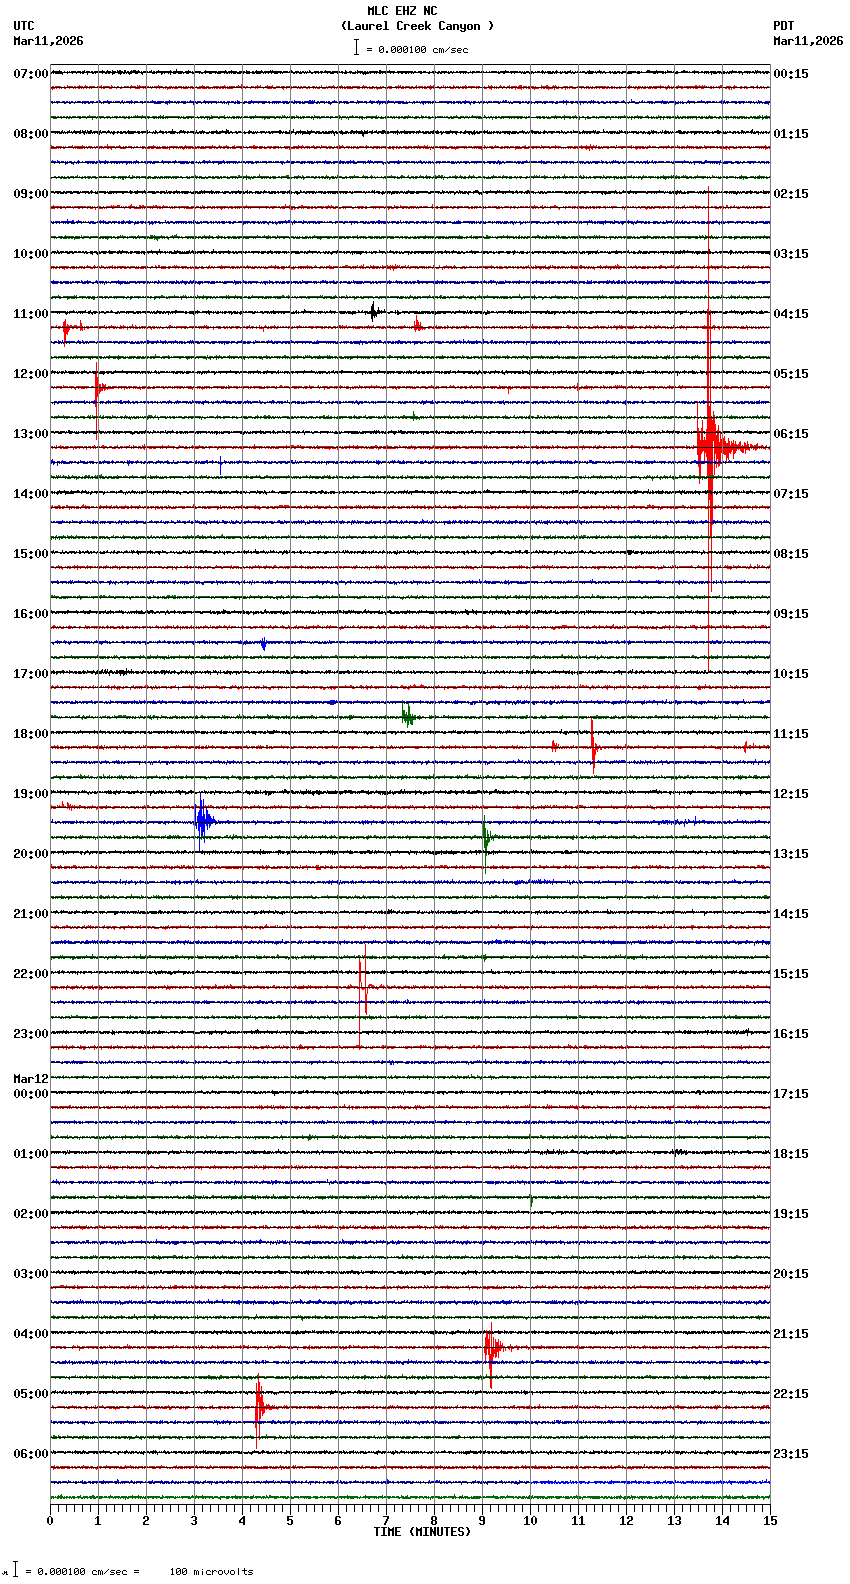Click the 18:15 PDT time label

[x=791, y=1154]
